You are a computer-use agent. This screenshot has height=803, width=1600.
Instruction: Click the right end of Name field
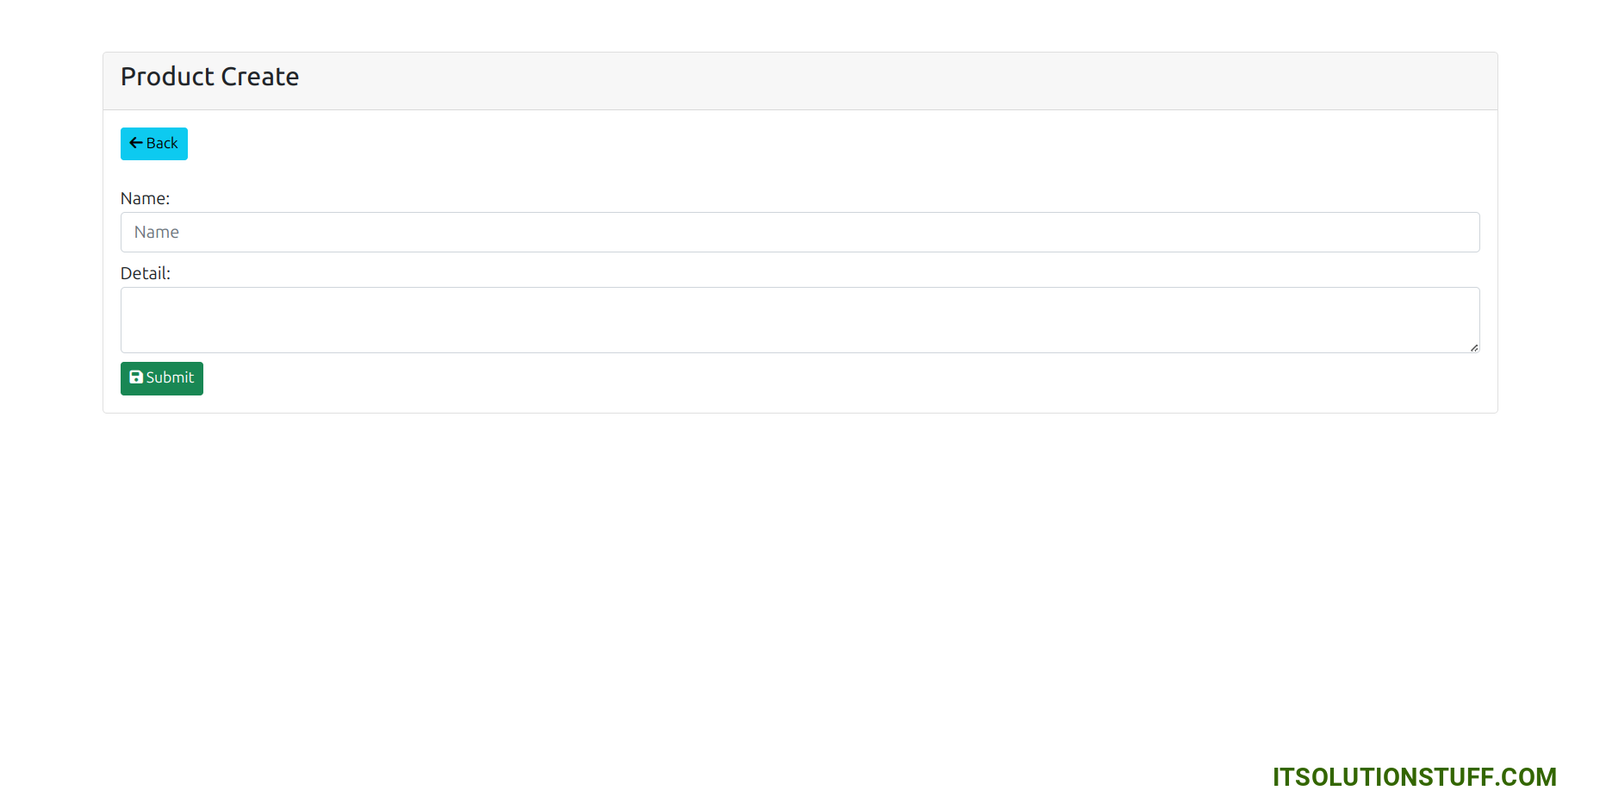click(x=1465, y=232)
